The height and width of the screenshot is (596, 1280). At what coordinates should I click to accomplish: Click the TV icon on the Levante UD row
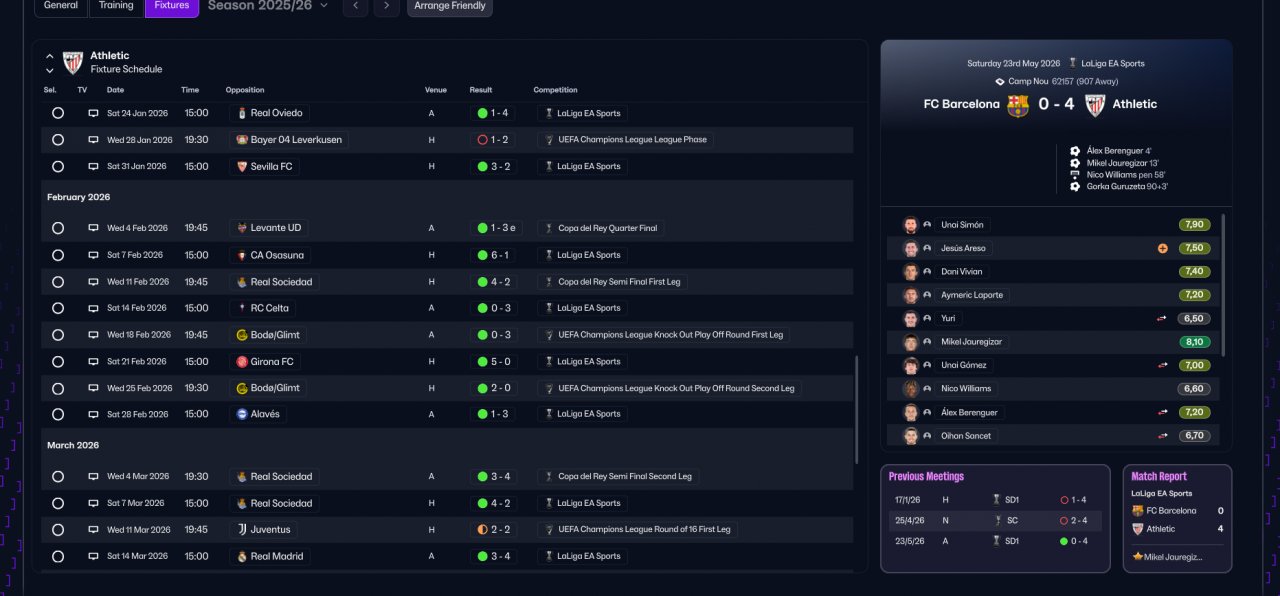click(93, 228)
